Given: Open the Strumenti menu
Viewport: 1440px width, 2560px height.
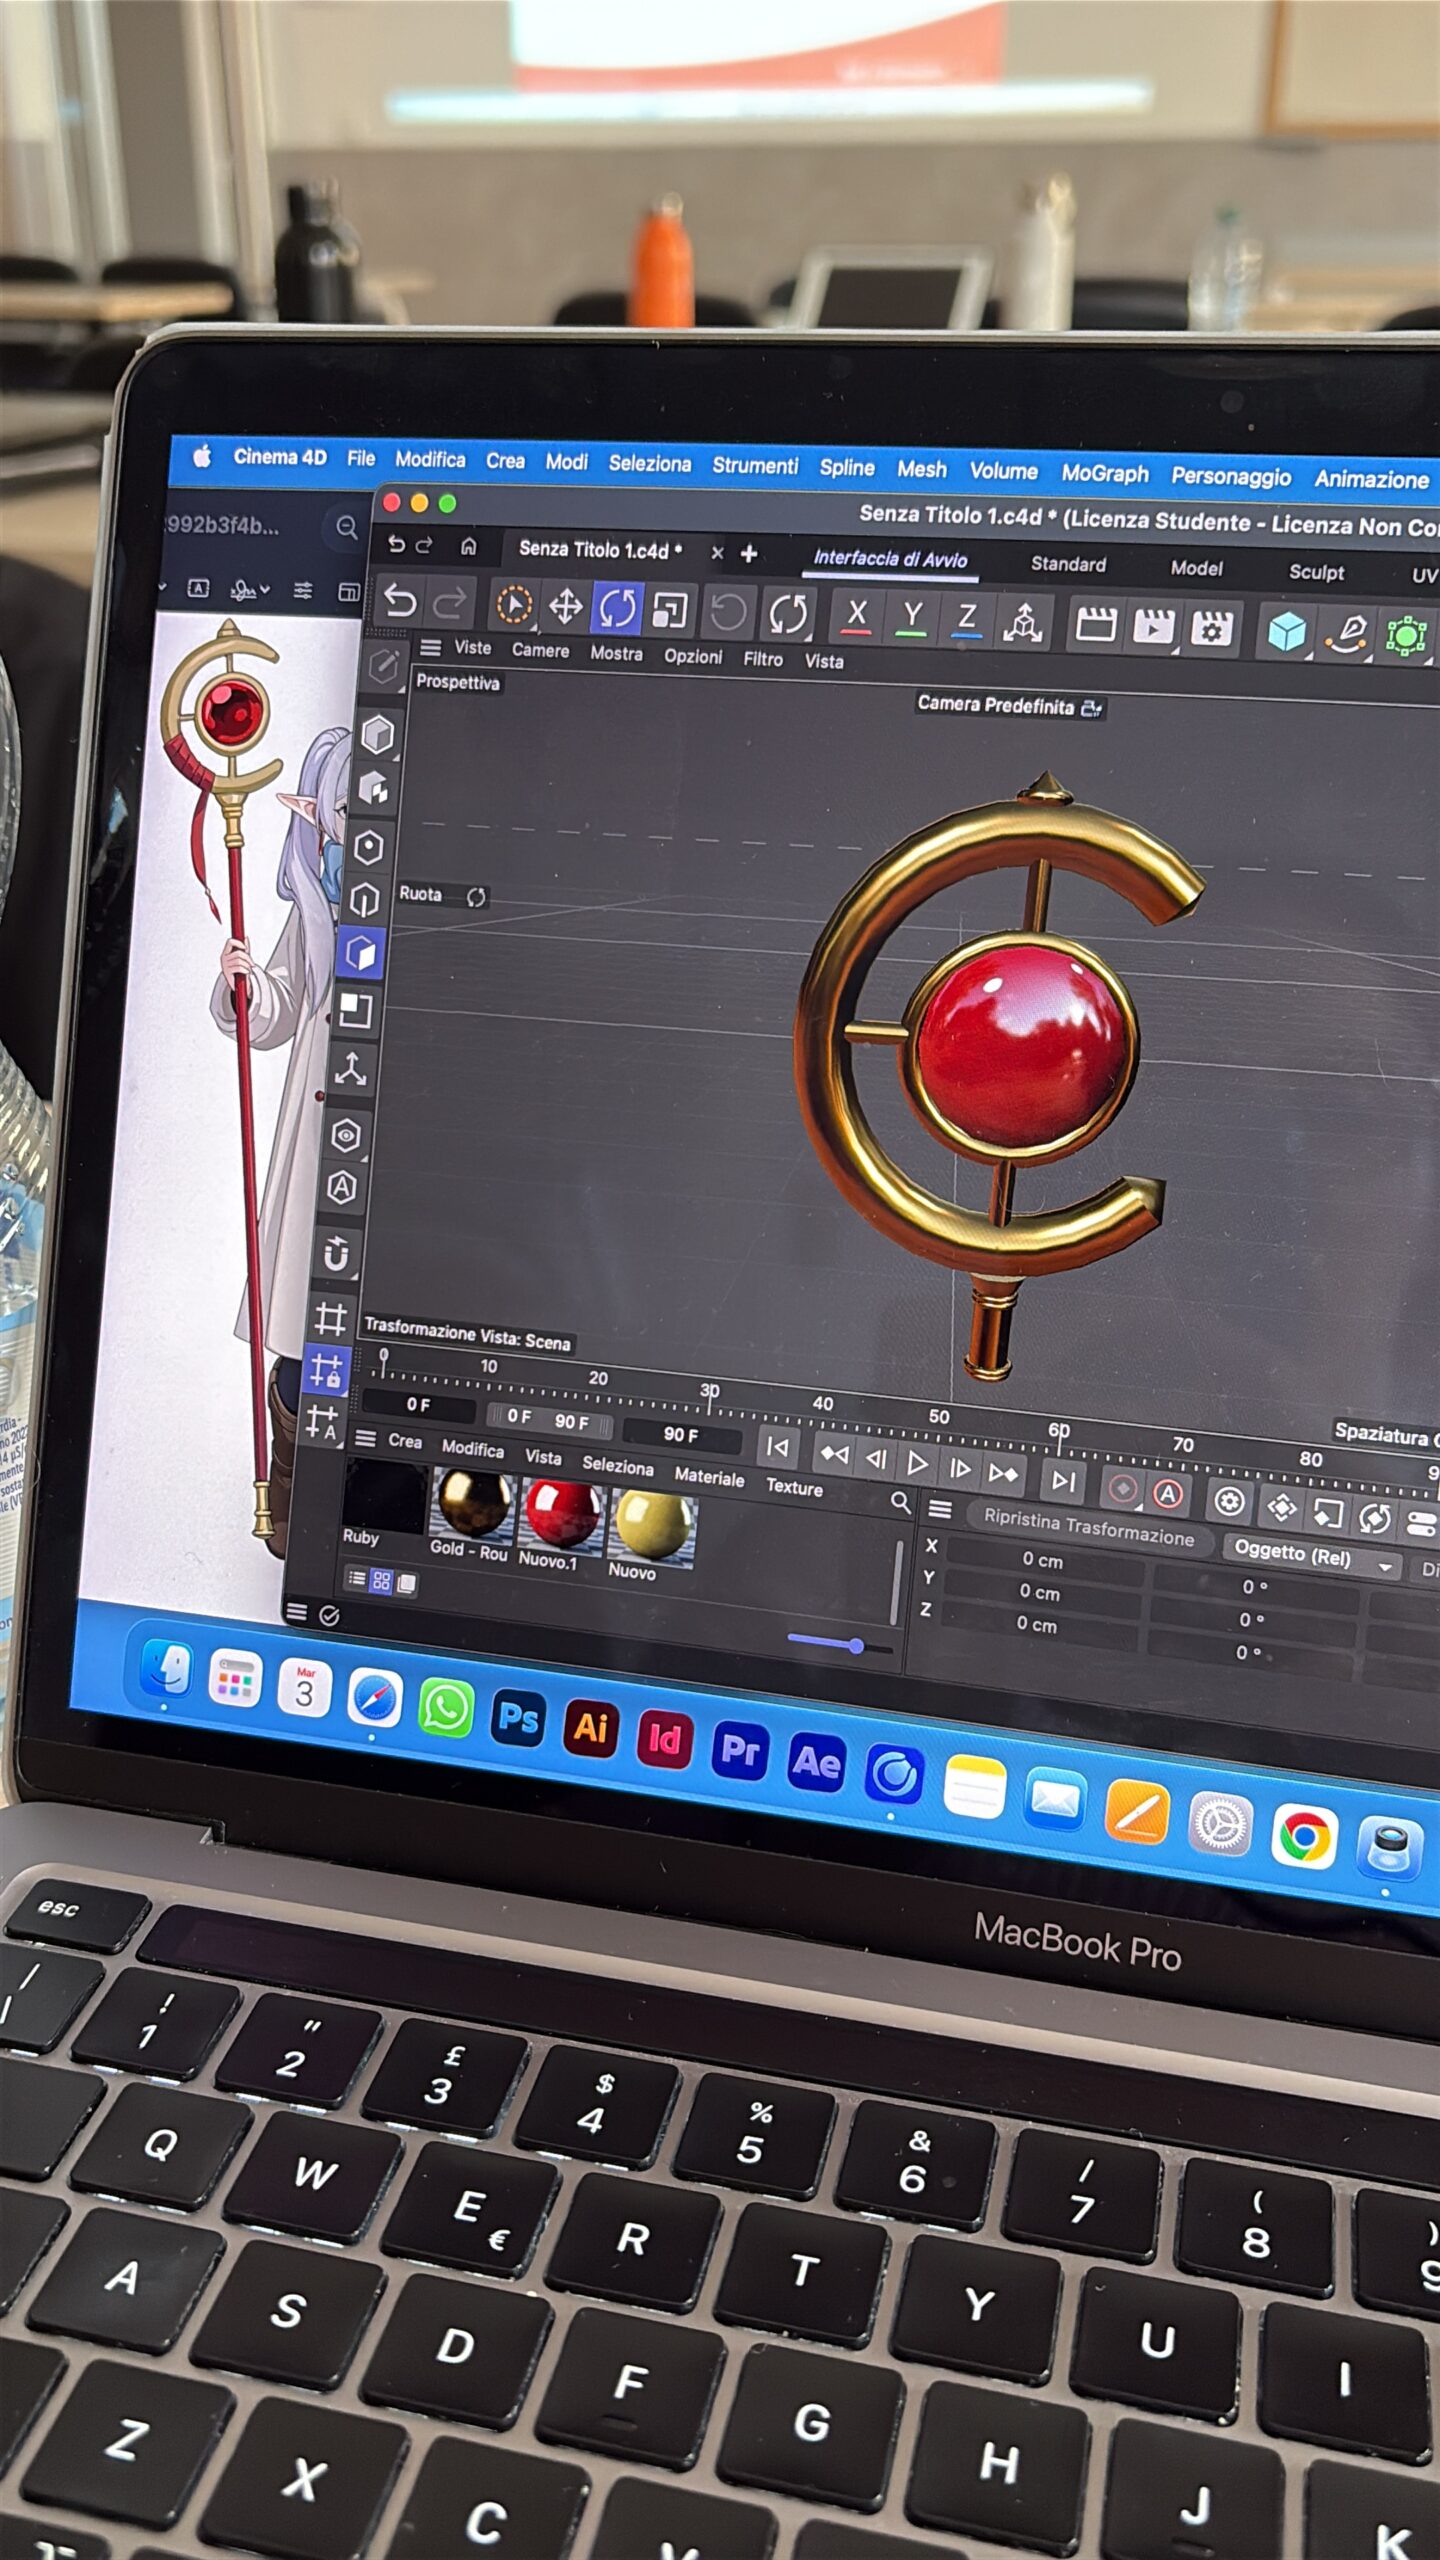Looking at the screenshot, I should point(755,465).
